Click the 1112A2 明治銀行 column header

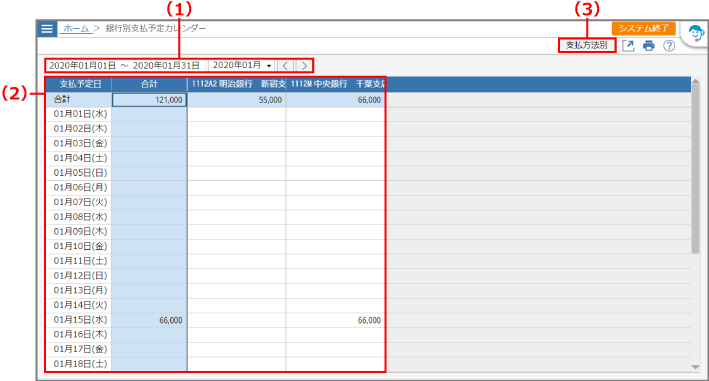pos(236,84)
